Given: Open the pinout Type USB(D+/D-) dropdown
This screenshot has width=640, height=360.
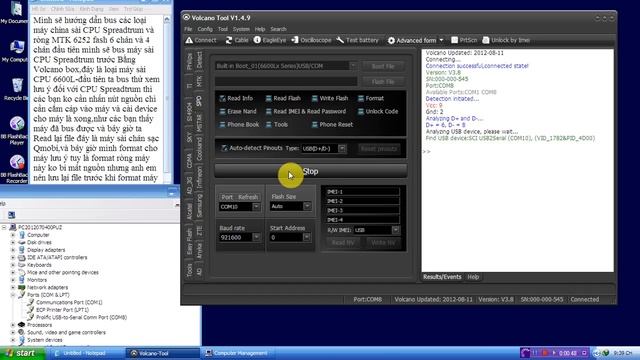Looking at the screenshot, I should click(342, 149).
